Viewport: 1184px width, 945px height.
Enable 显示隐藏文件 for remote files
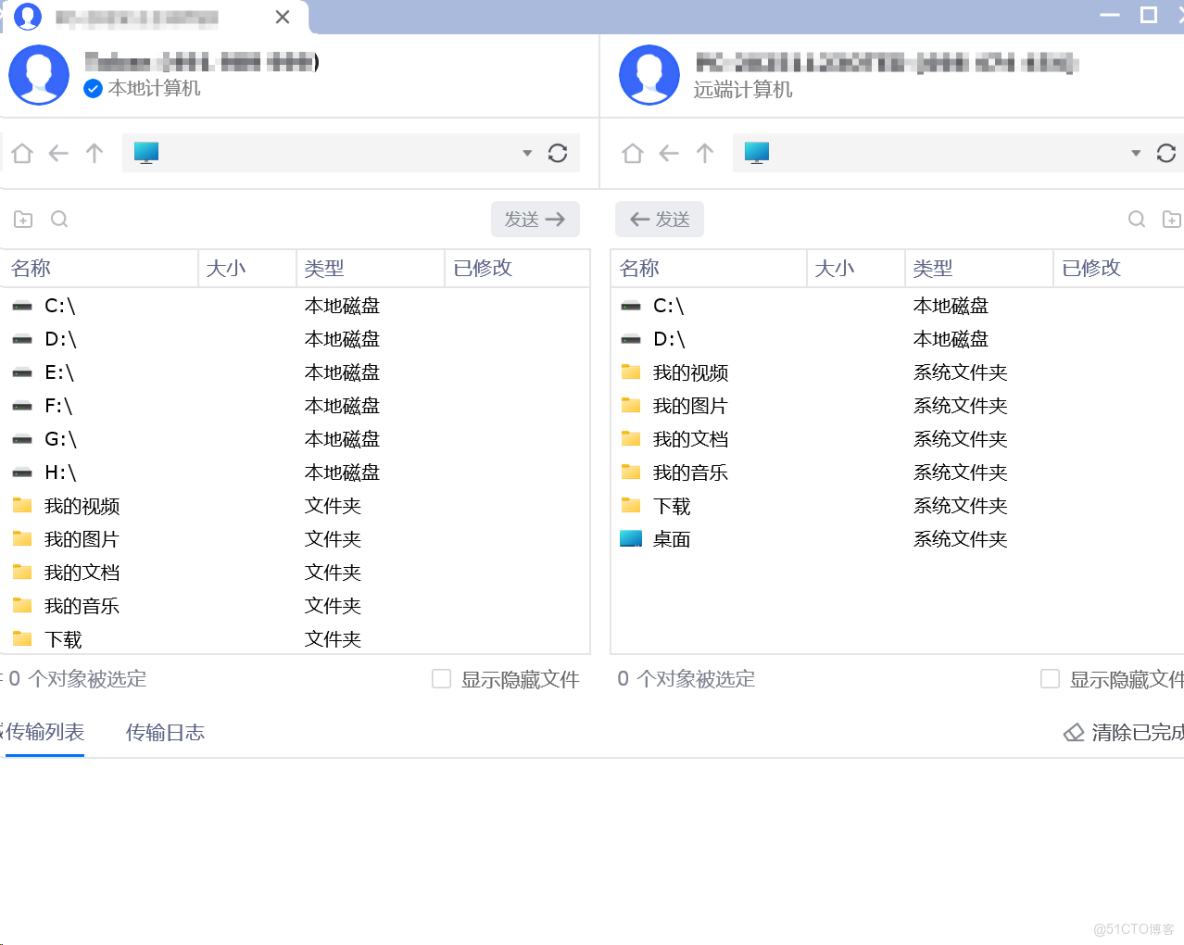pos(1050,678)
